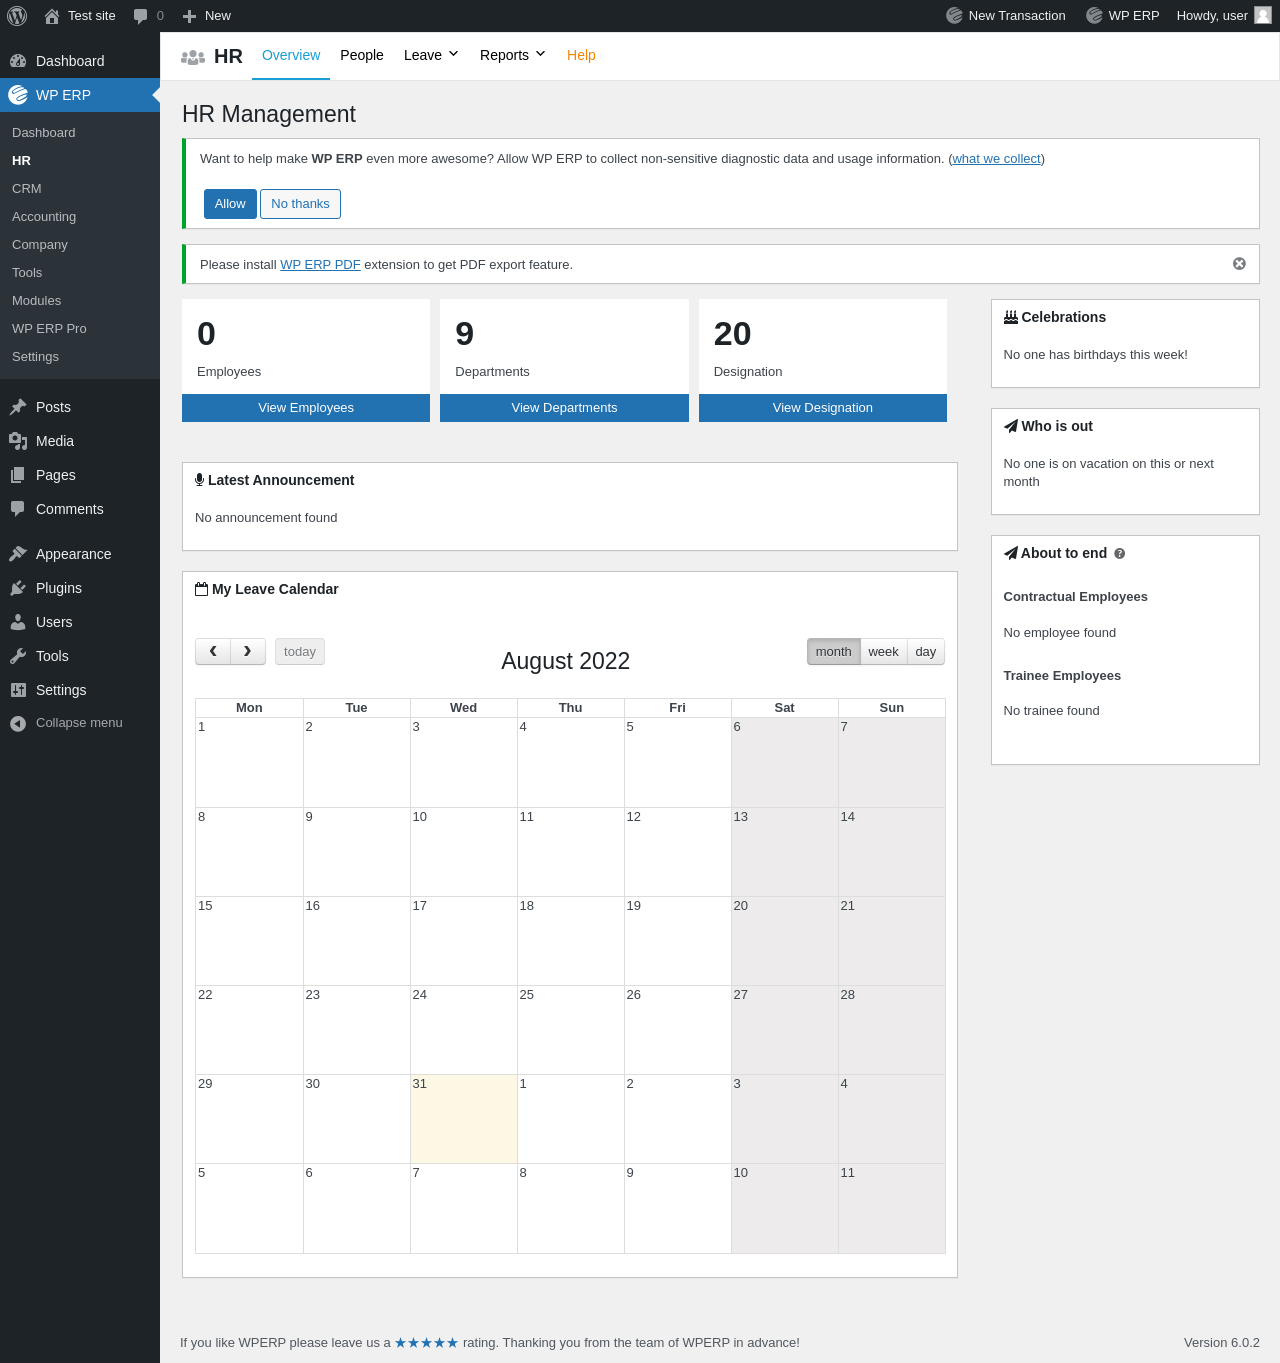Click 'No one has birthdays this week!' text

tap(1096, 355)
